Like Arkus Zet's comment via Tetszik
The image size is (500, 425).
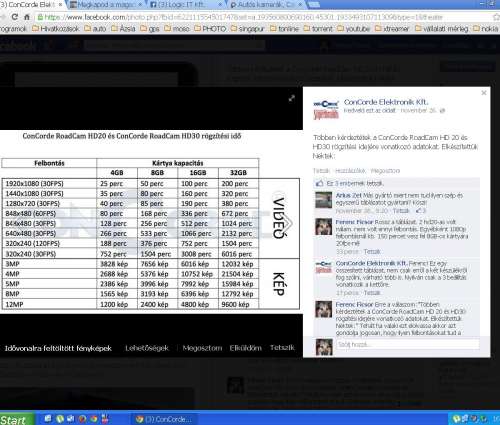(401, 211)
